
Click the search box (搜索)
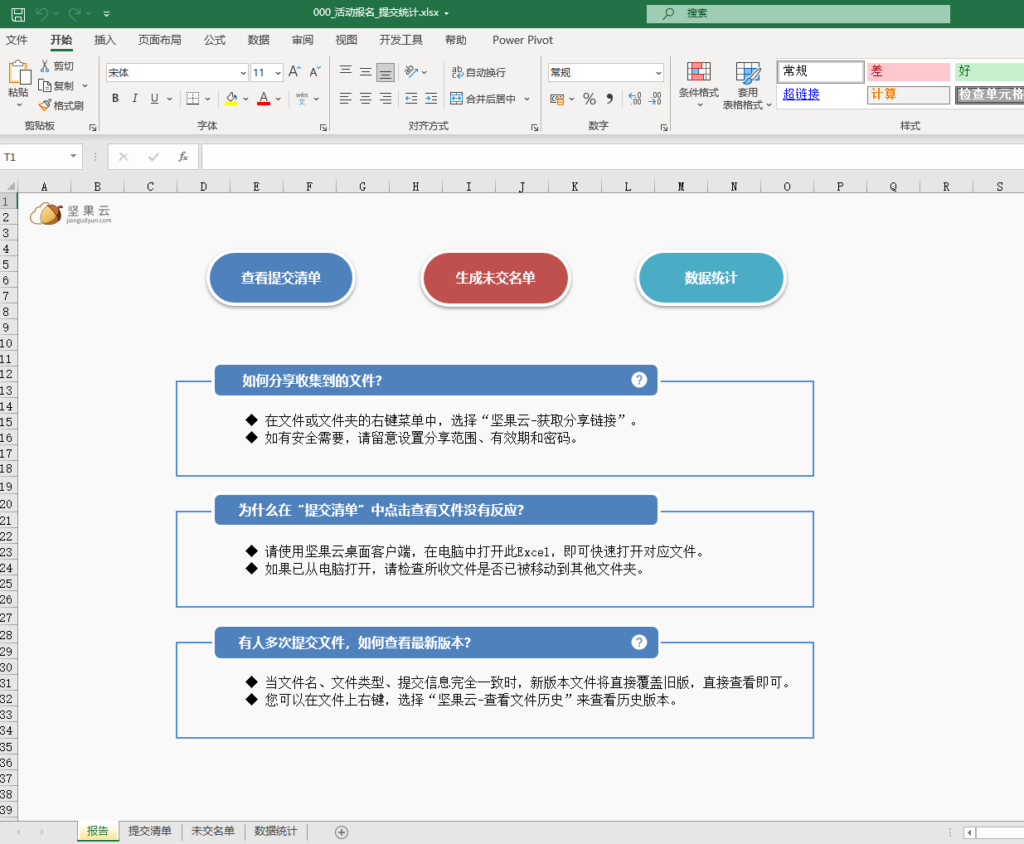(798, 13)
